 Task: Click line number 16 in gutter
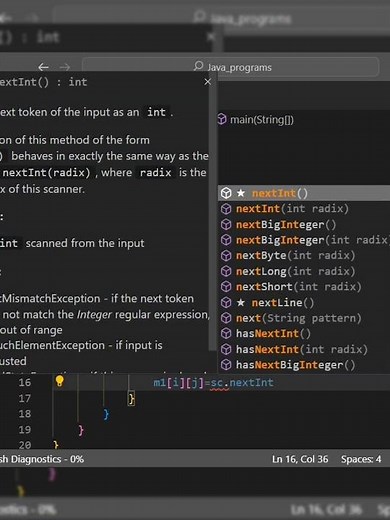(x=25, y=382)
